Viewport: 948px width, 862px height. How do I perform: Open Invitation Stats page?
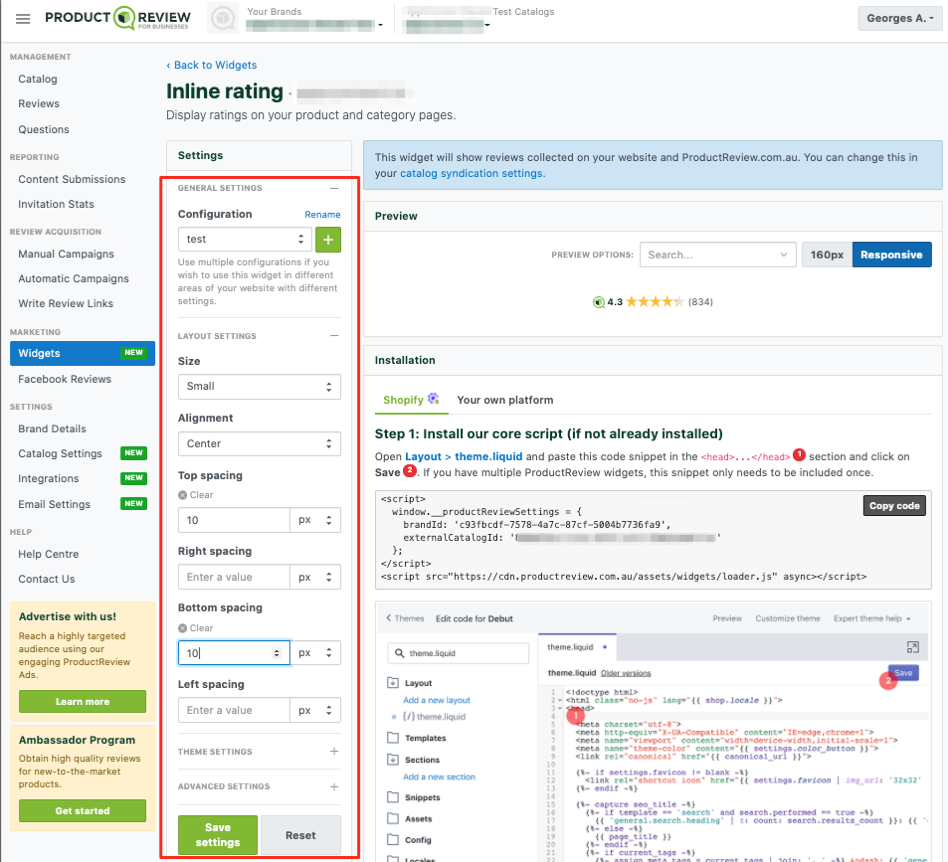tap(56, 204)
